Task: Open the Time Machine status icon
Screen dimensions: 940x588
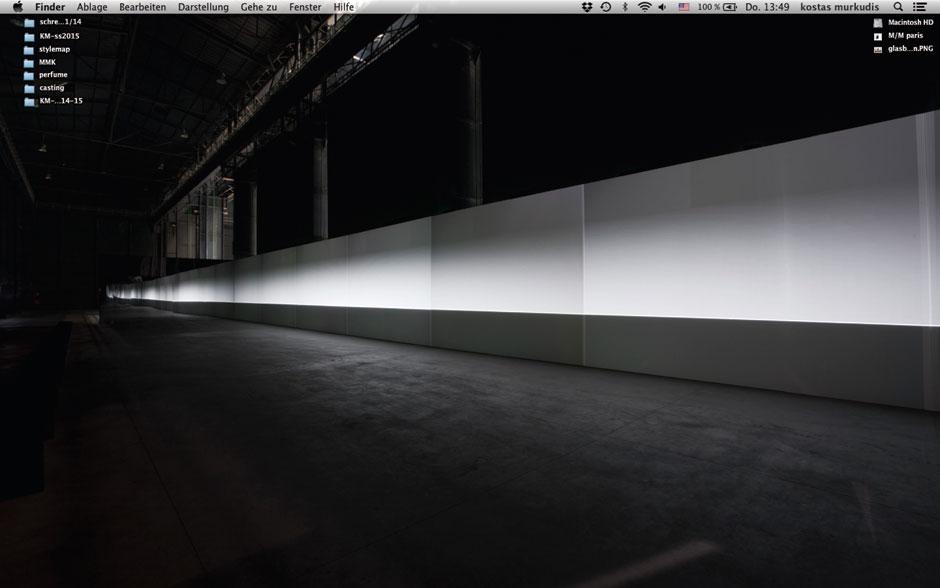Action: (605, 7)
